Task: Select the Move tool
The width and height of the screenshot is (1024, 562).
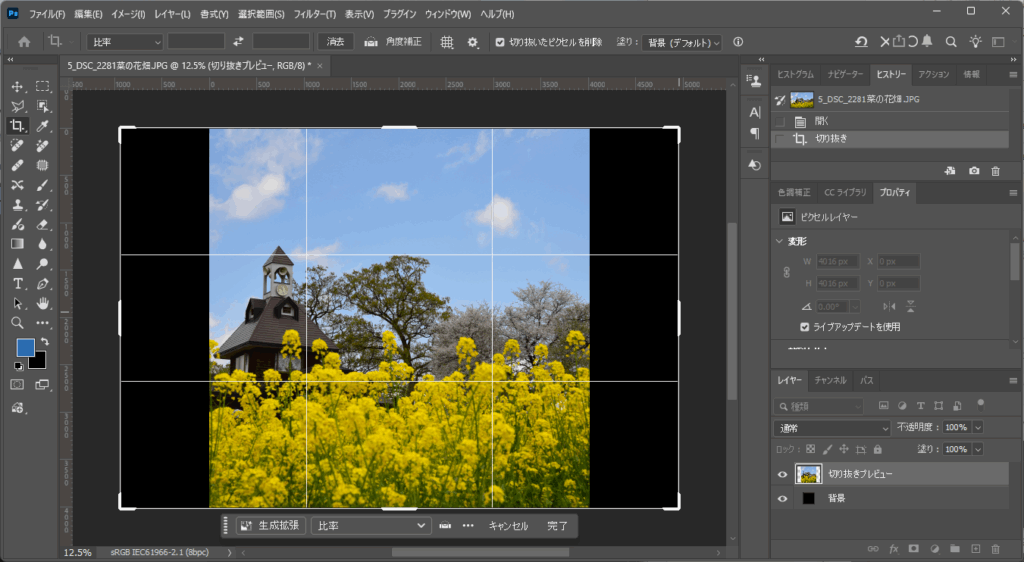Action: point(18,87)
